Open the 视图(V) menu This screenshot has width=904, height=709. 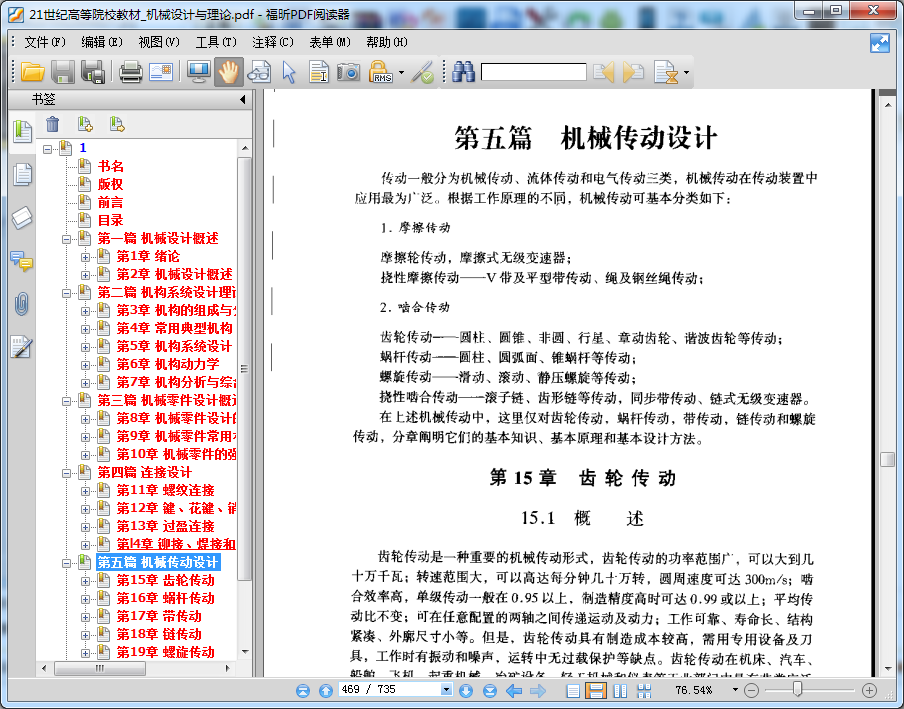pyautogui.click(x=159, y=42)
